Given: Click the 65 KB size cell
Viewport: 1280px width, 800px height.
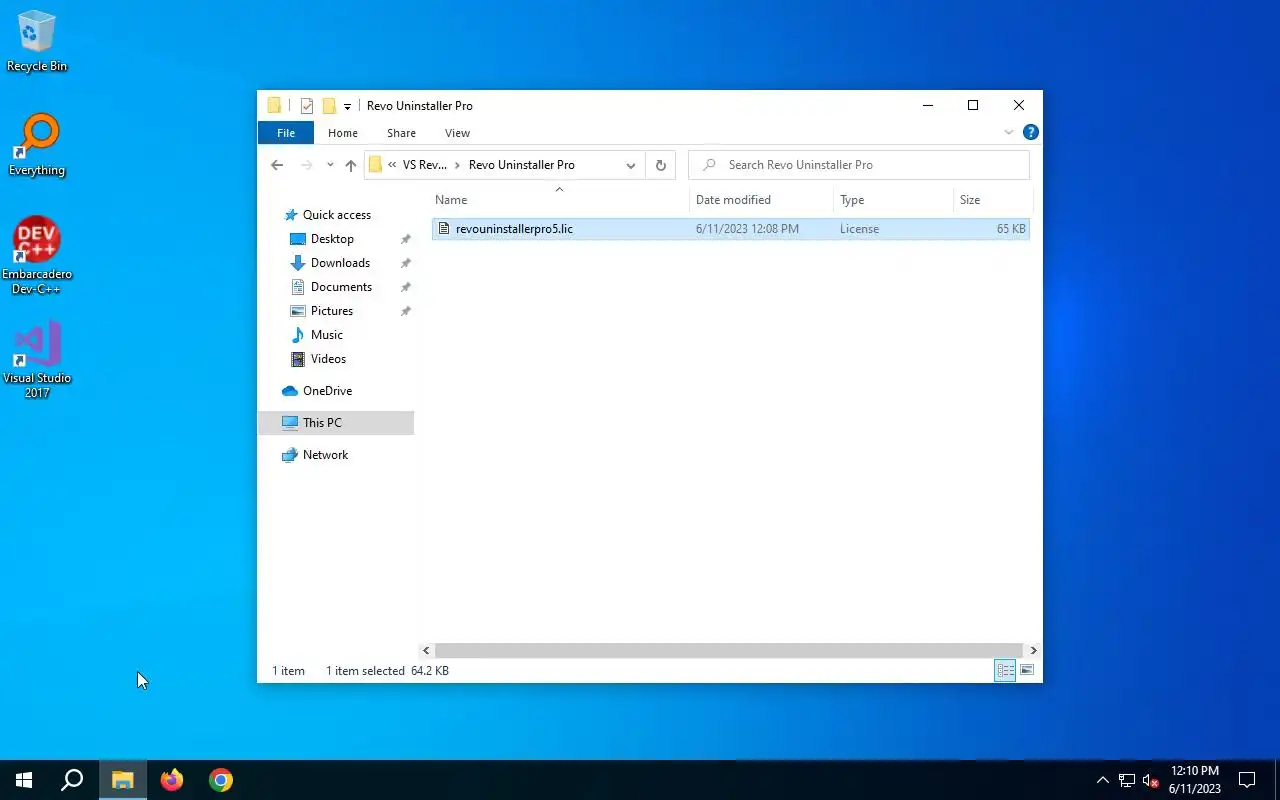Looking at the screenshot, I should point(1011,229).
